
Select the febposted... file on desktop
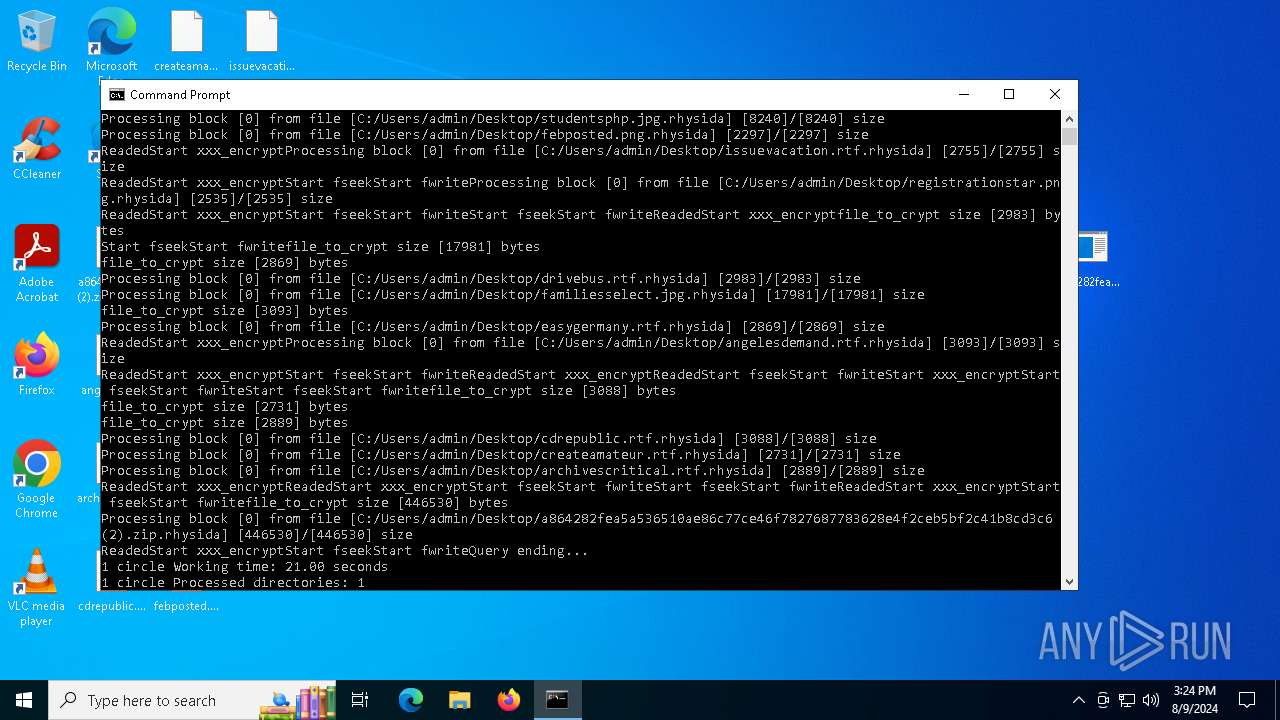186,605
